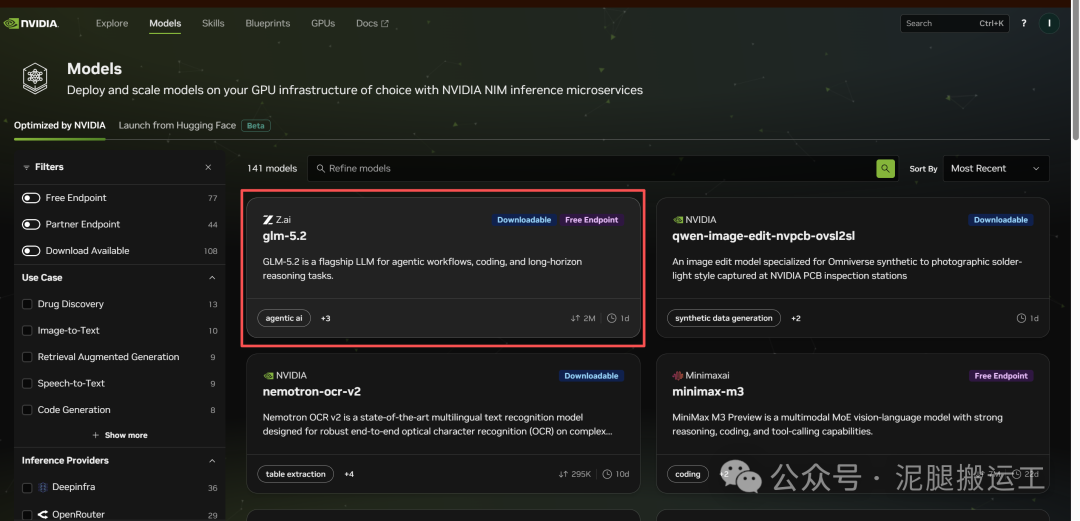Click the Minimaxai logo icon
Screen dimensions: 1080x521
coord(678,376)
